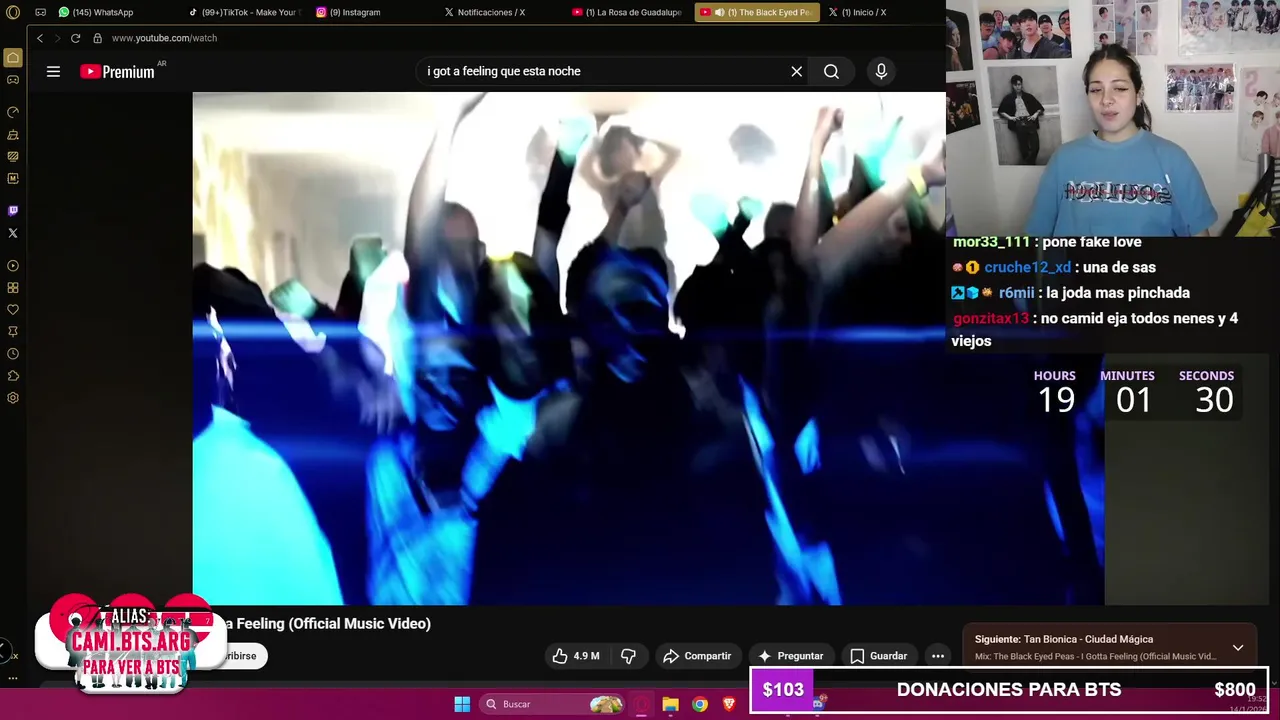Screen dimensions: 1280x720
Task: Click the site lock icon in address bar
Action: [97, 38]
